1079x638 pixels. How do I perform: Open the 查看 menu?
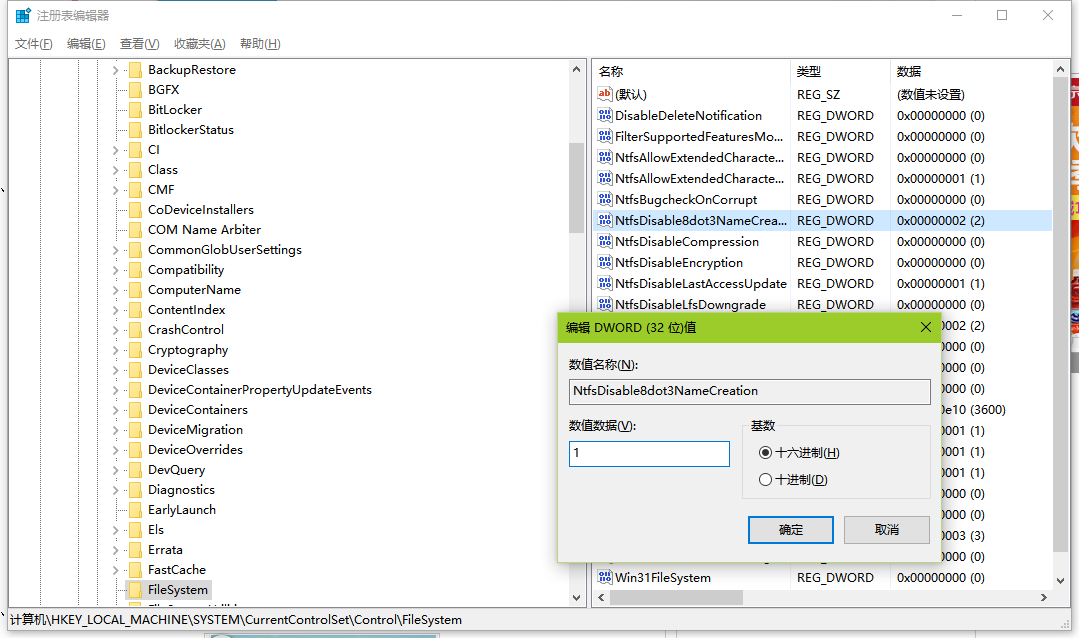[x=138, y=43]
